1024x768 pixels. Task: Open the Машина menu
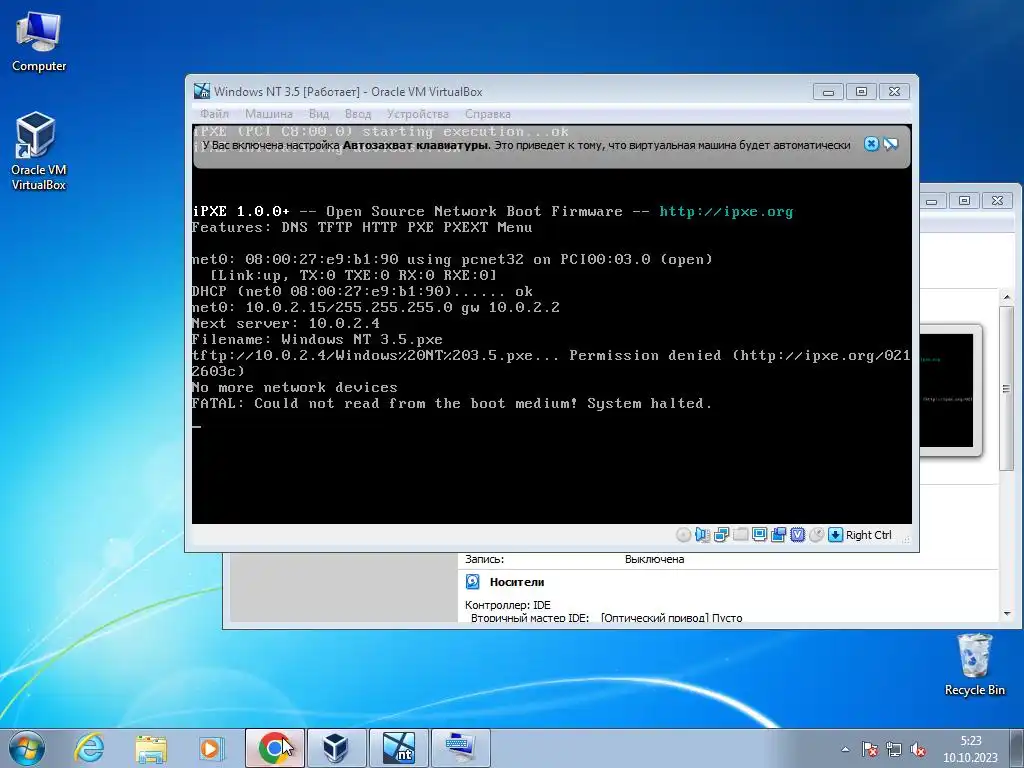point(268,114)
